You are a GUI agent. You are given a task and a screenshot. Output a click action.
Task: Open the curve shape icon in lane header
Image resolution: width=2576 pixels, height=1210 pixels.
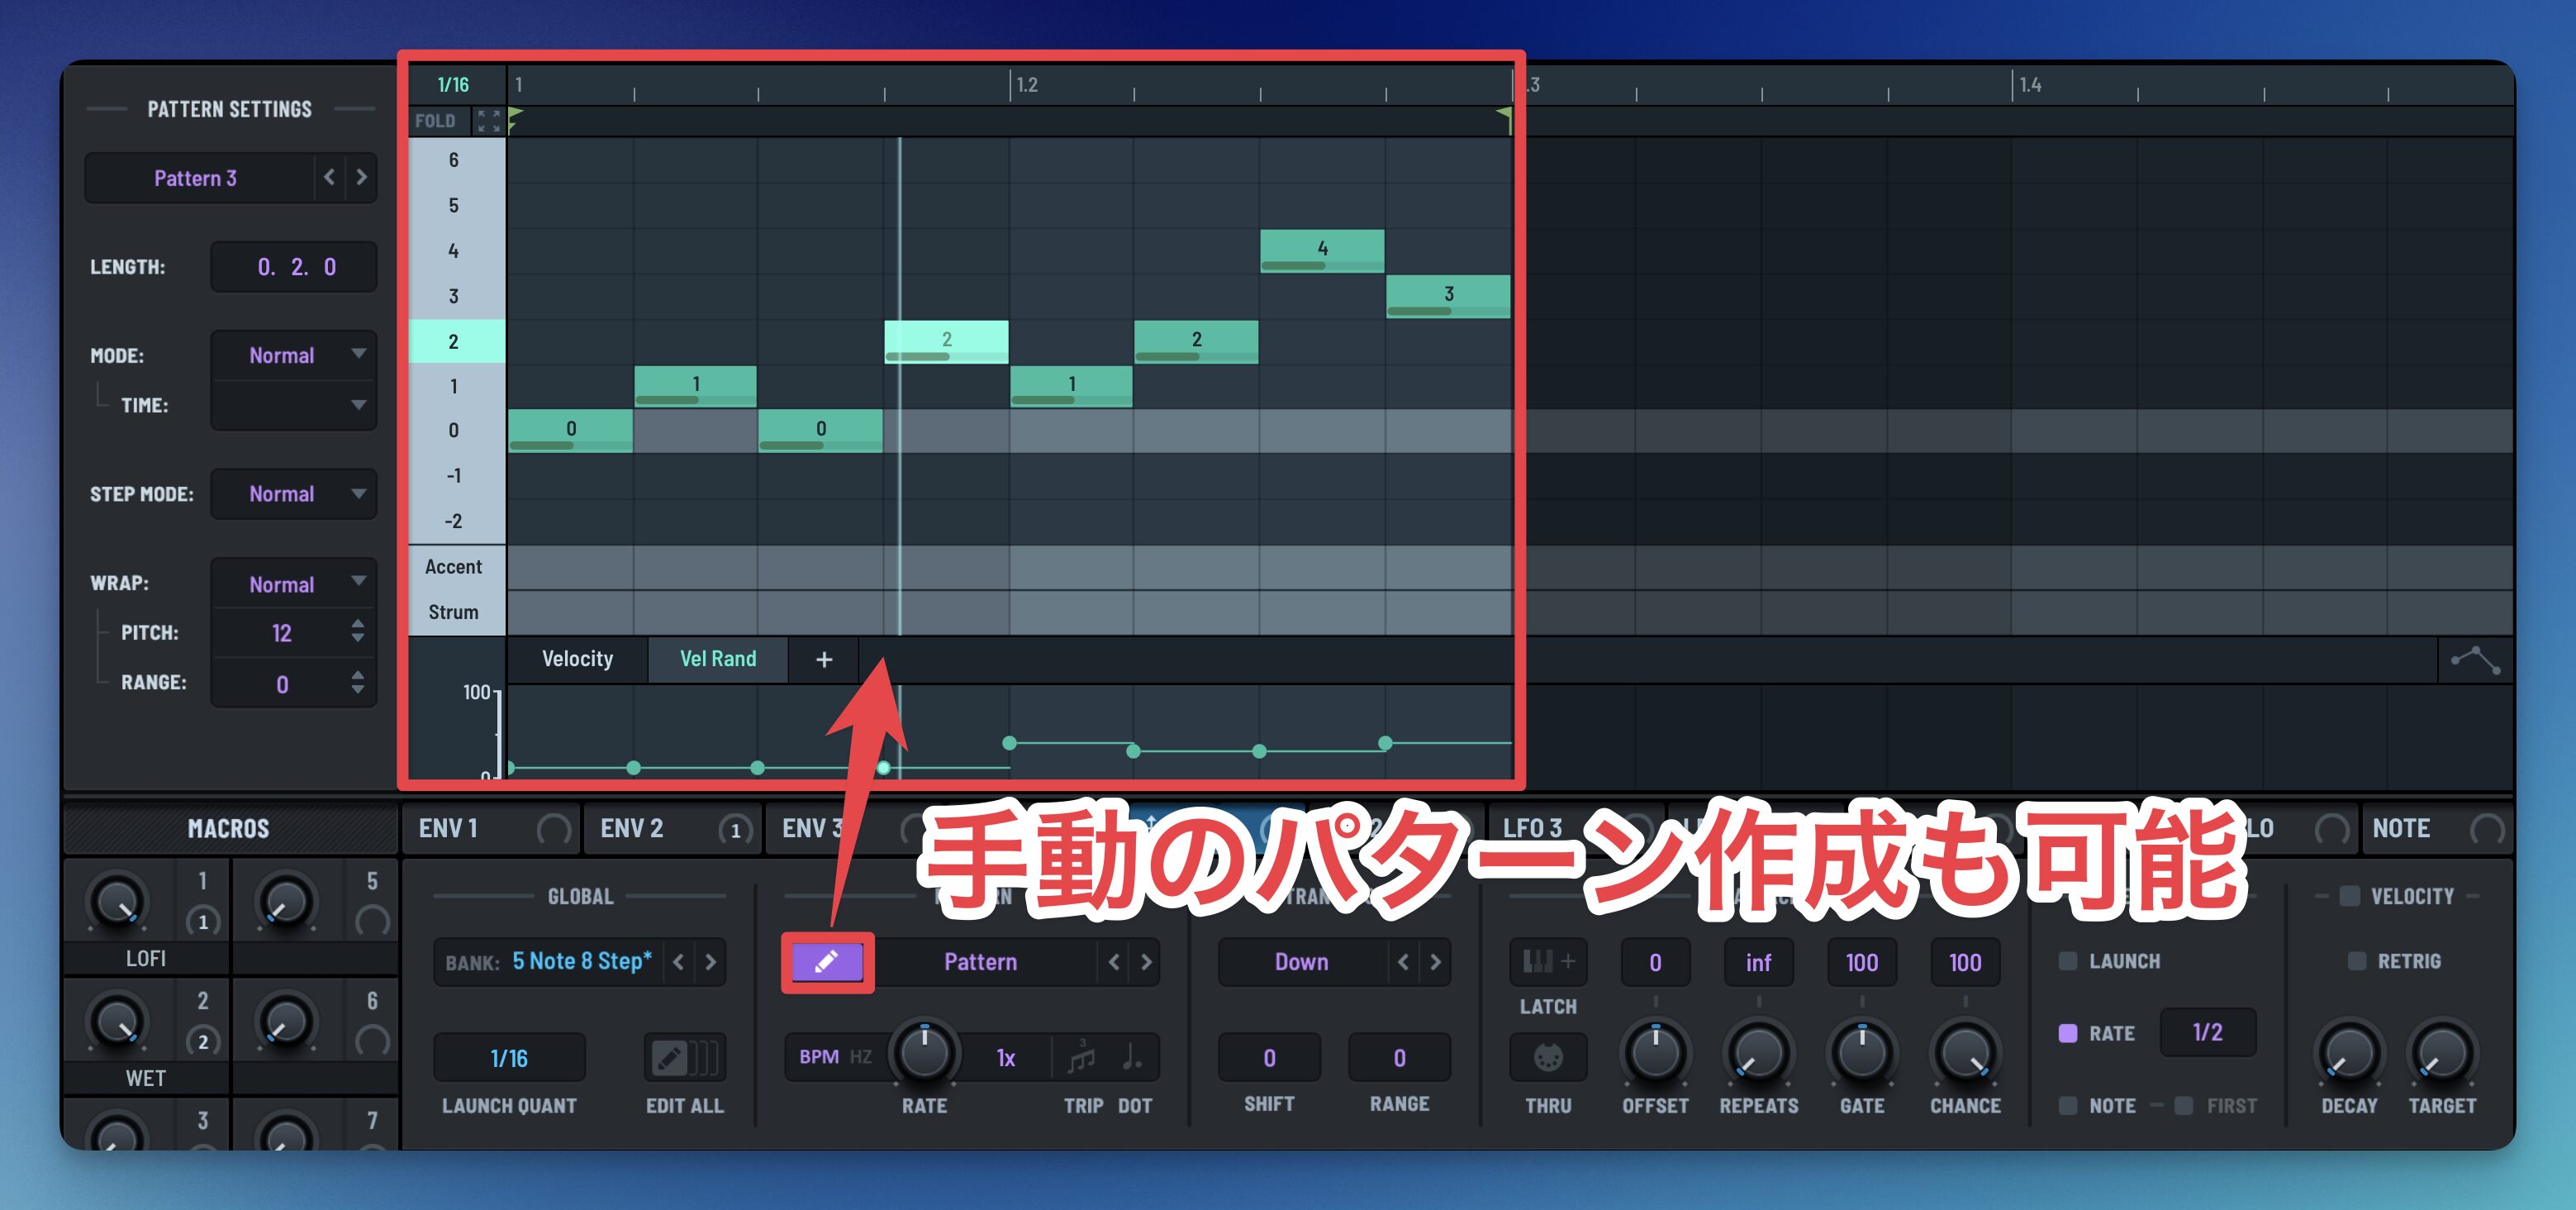2475,660
